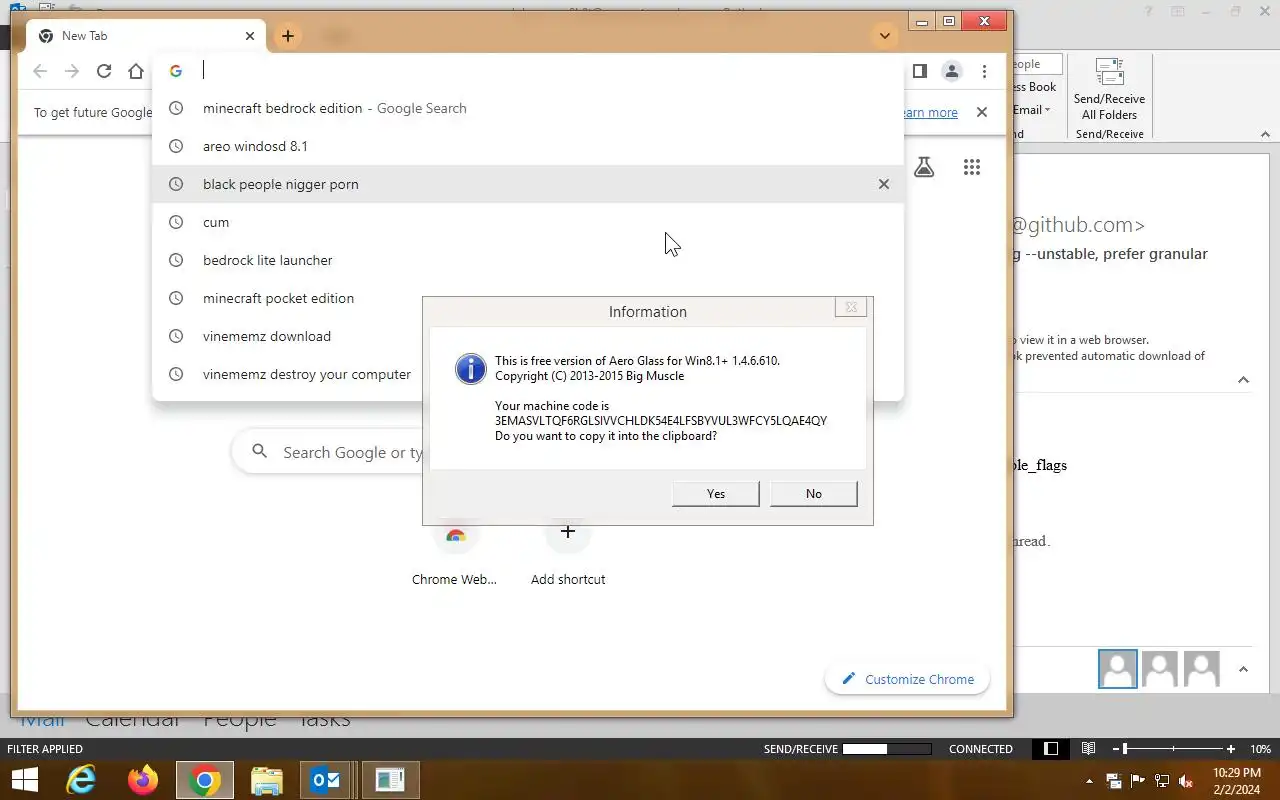1280x800 pixels.
Task: Collapse Outlook message header with chevron
Action: 1243,380
